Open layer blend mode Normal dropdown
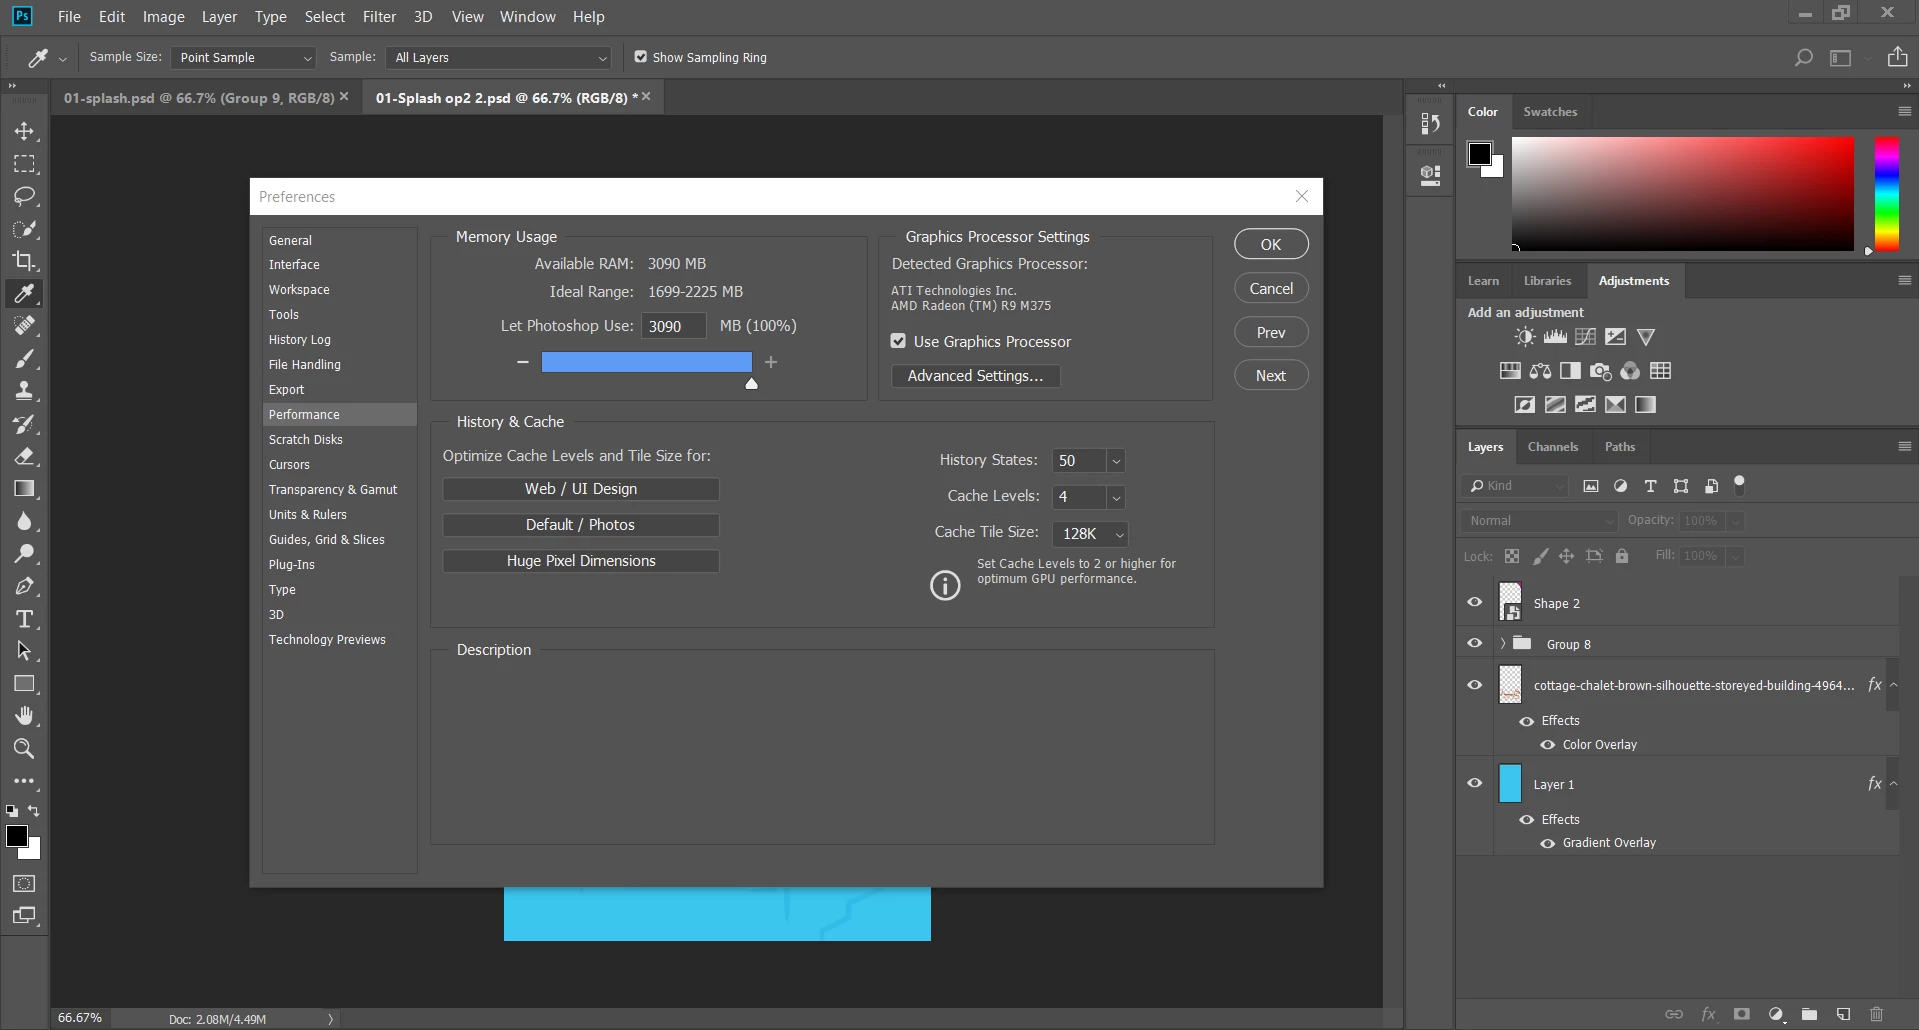The image size is (1919, 1030). click(1538, 521)
